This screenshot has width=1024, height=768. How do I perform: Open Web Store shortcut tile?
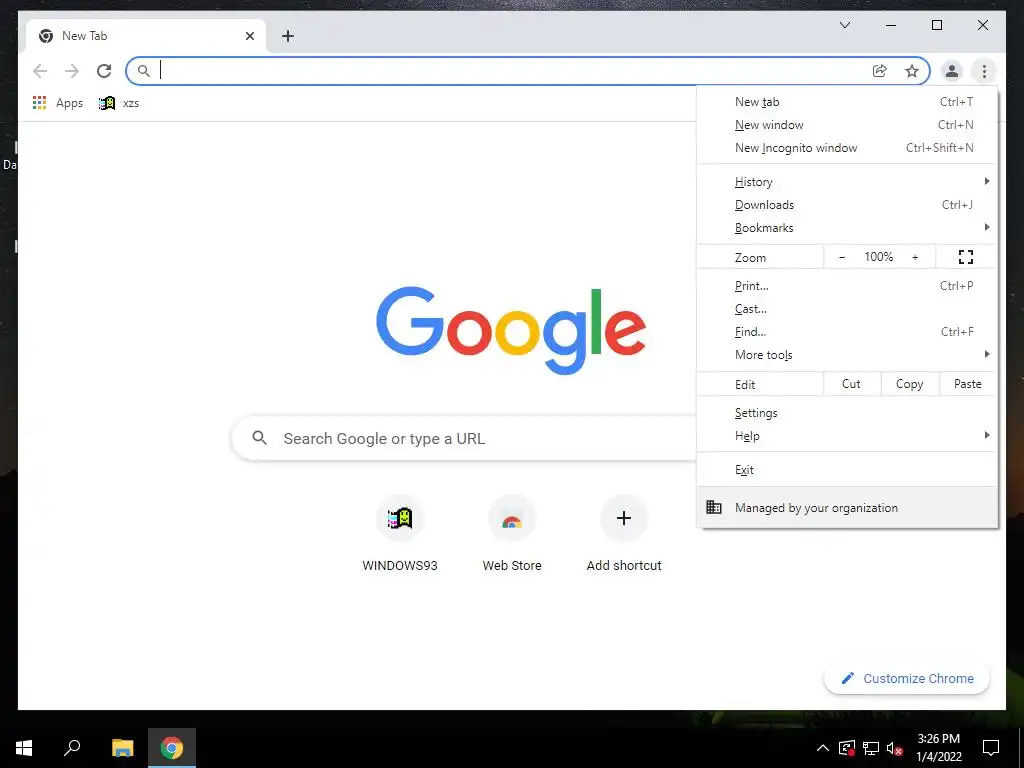512,534
